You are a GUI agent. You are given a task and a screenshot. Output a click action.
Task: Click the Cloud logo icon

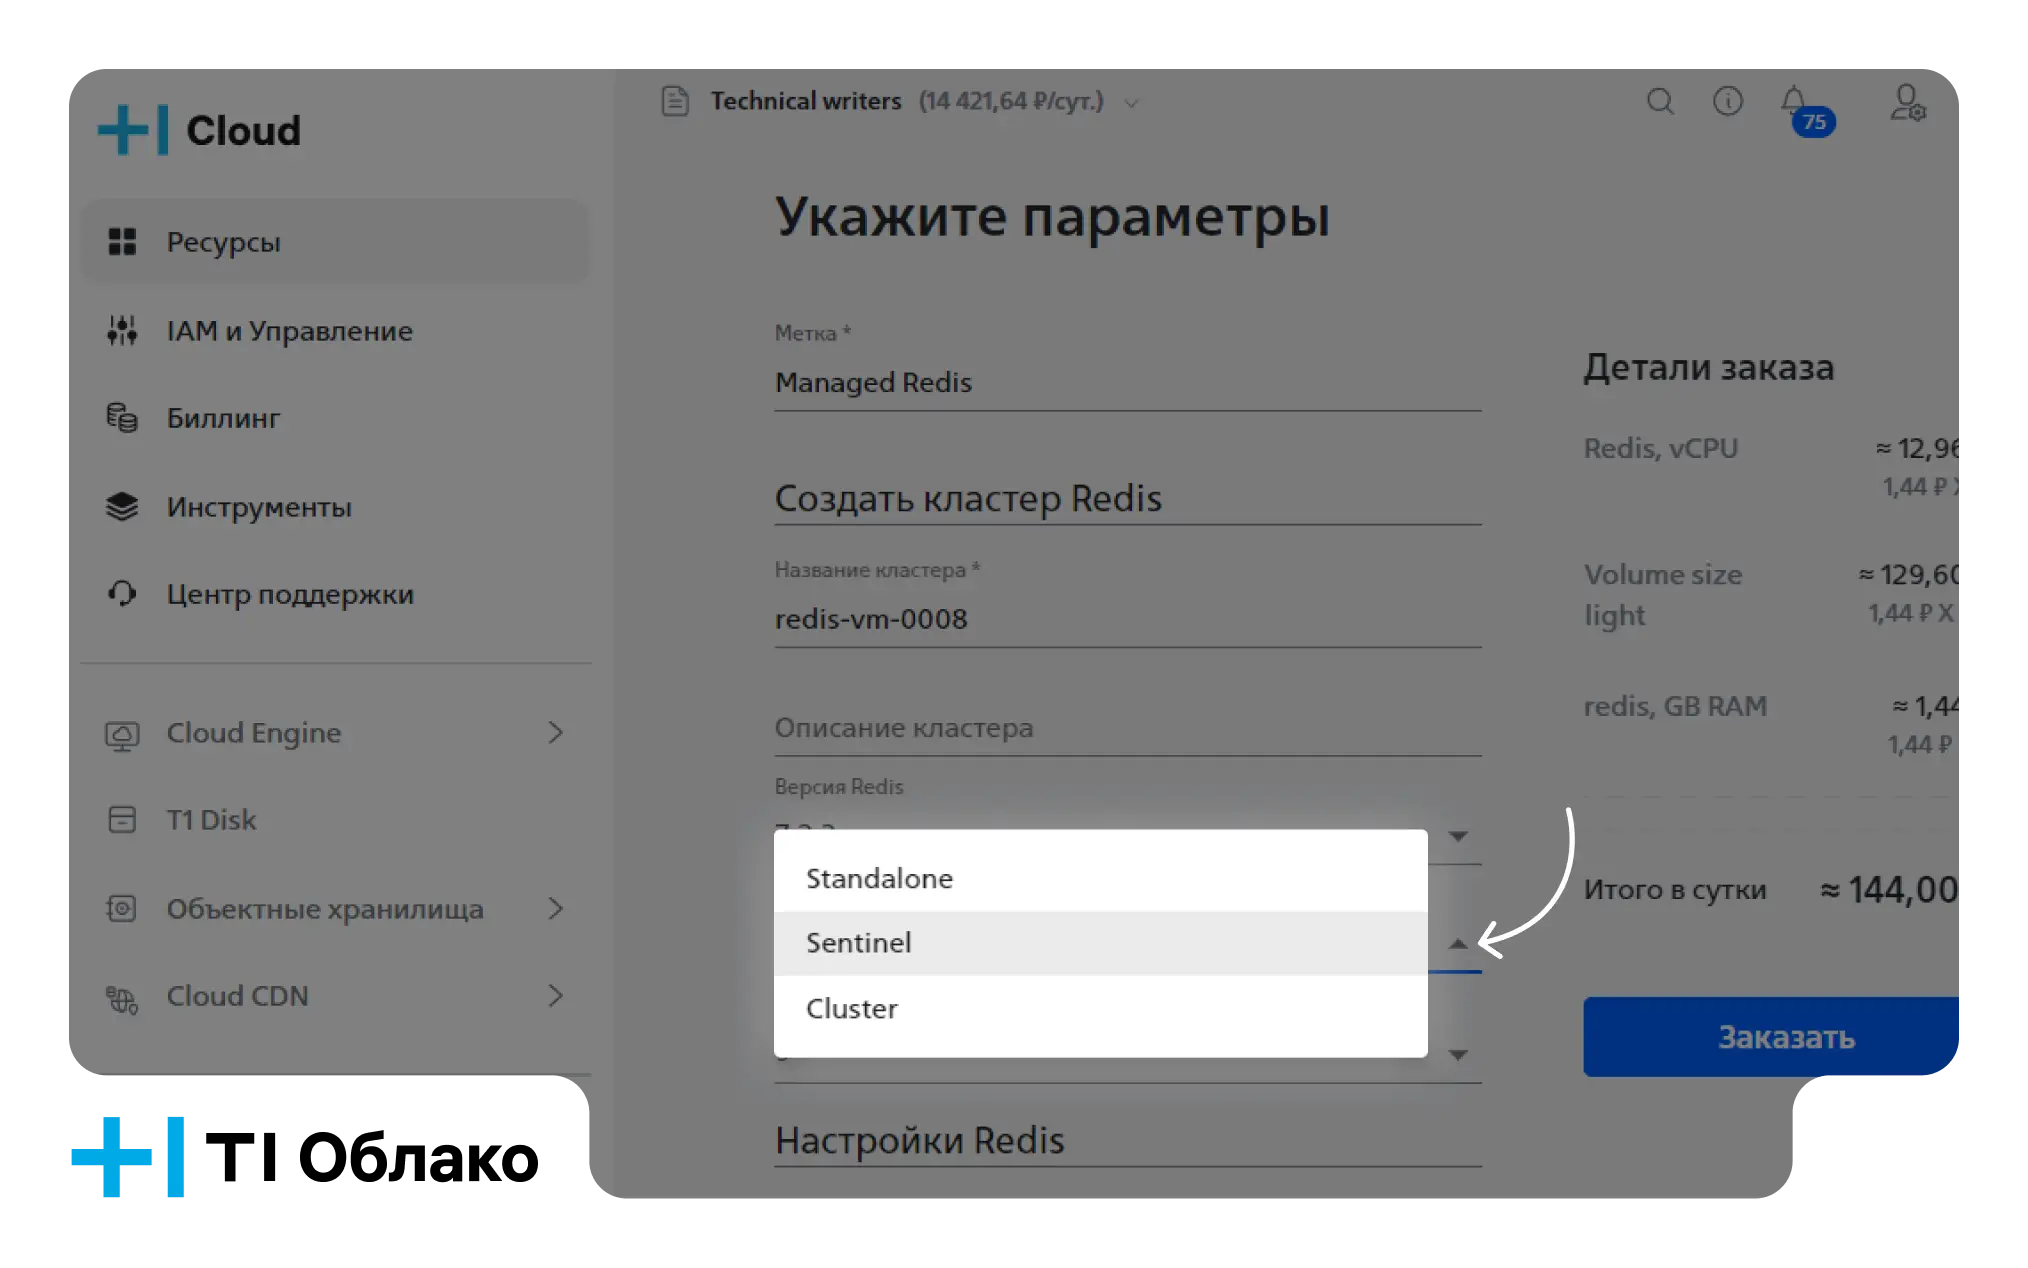click(133, 130)
